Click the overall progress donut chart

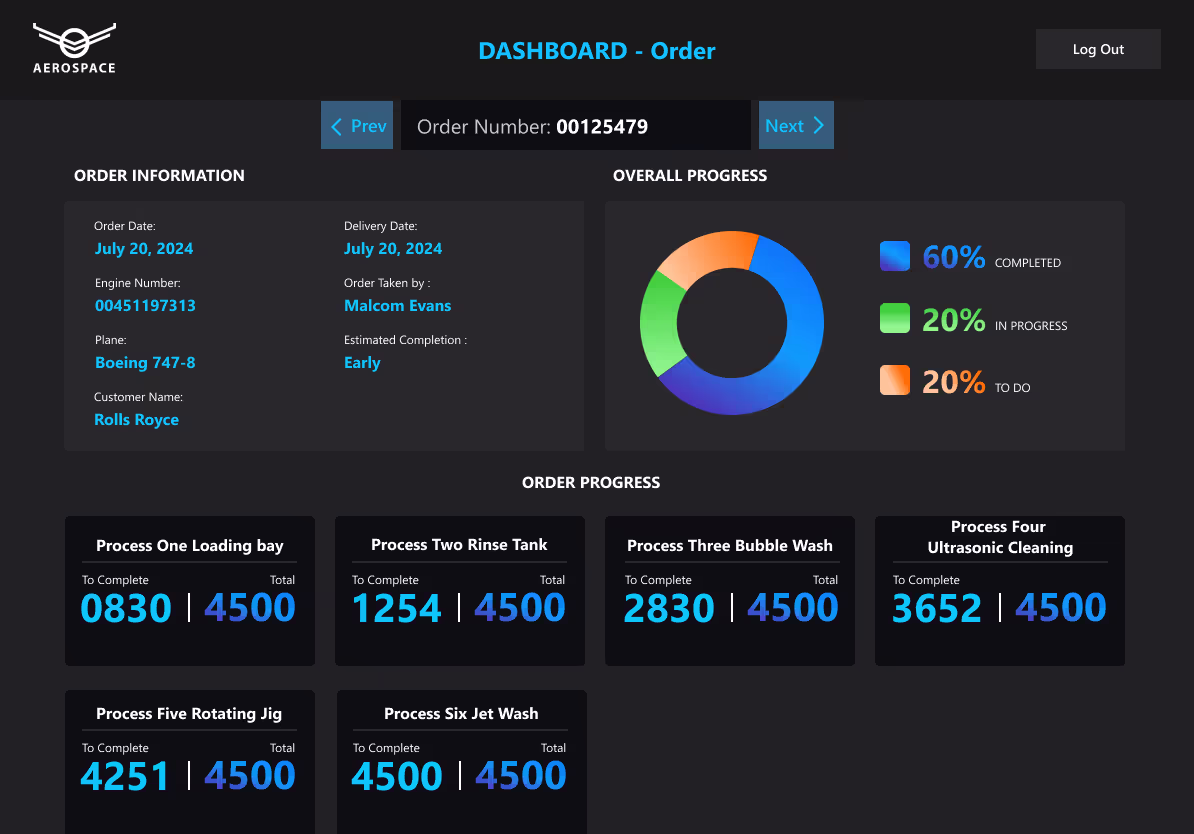[732, 323]
